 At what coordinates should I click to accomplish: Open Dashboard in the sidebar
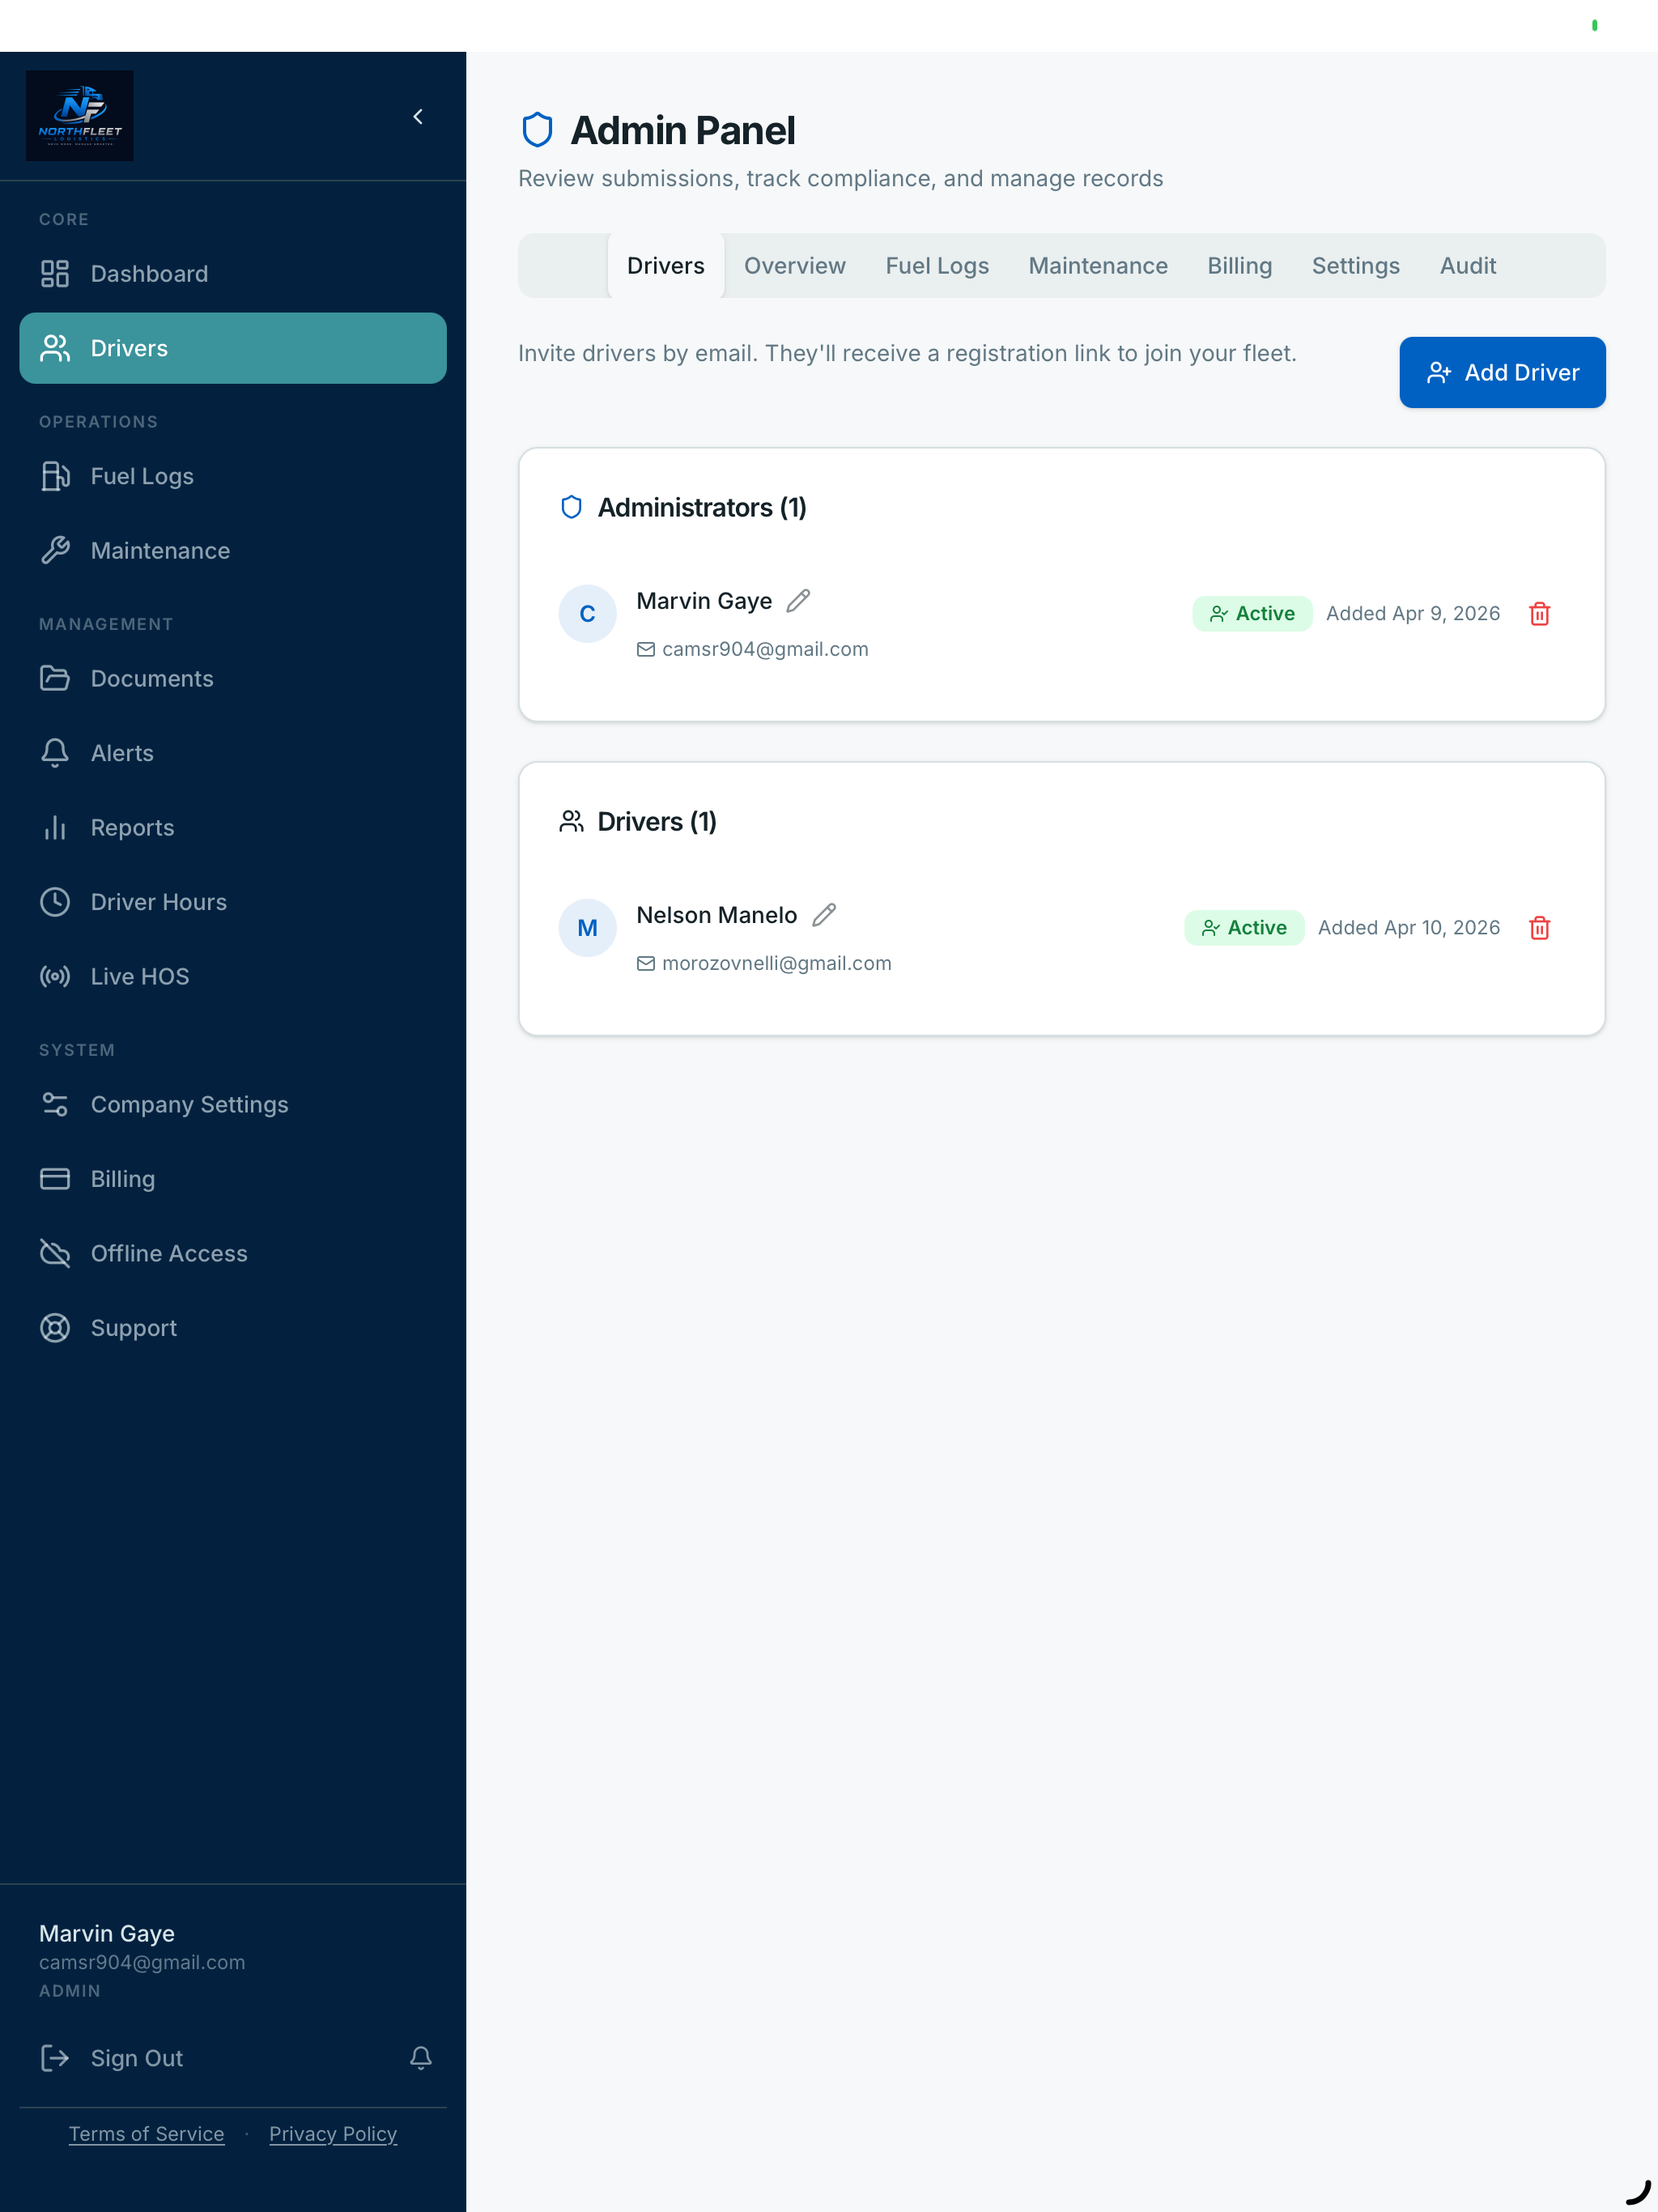(233, 274)
